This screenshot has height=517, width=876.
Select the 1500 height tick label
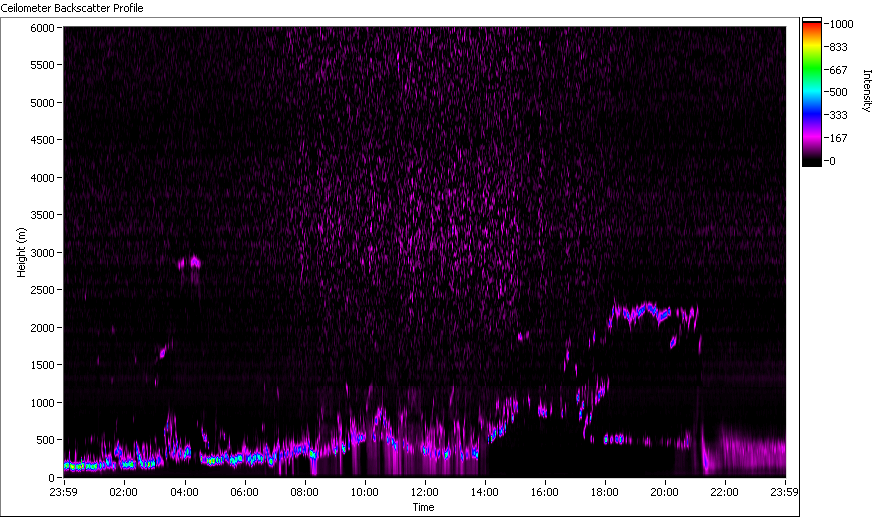click(42, 365)
